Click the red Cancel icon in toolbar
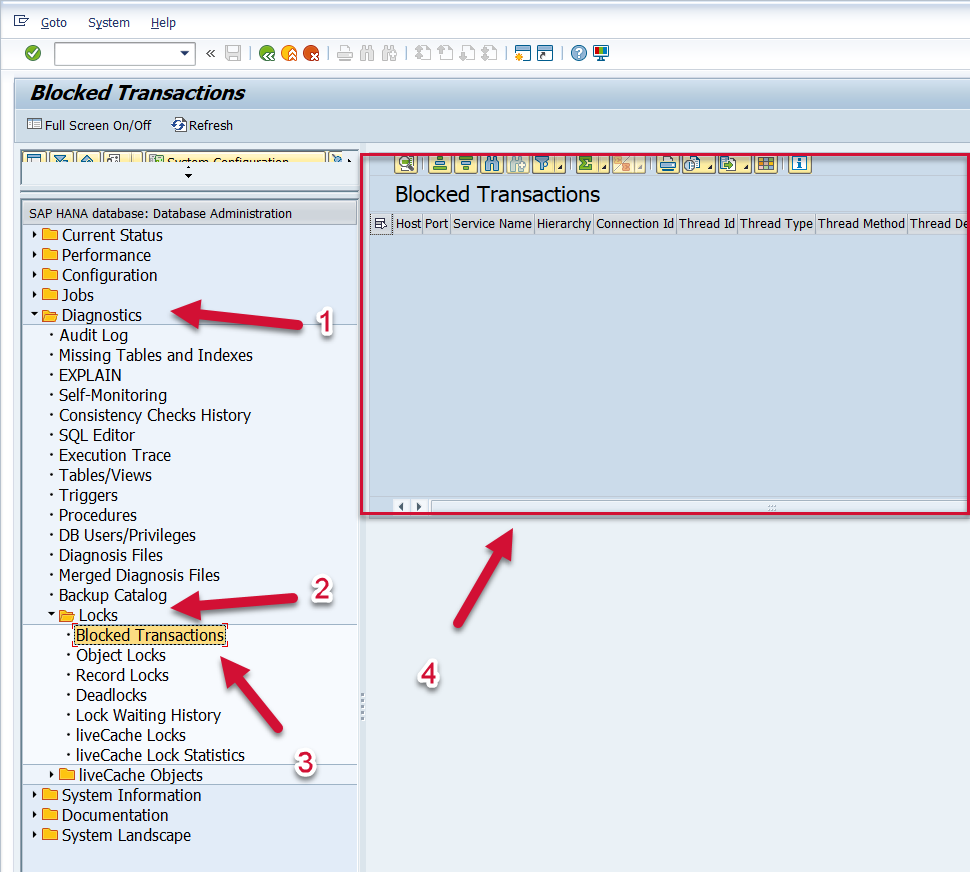 coord(312,53)
